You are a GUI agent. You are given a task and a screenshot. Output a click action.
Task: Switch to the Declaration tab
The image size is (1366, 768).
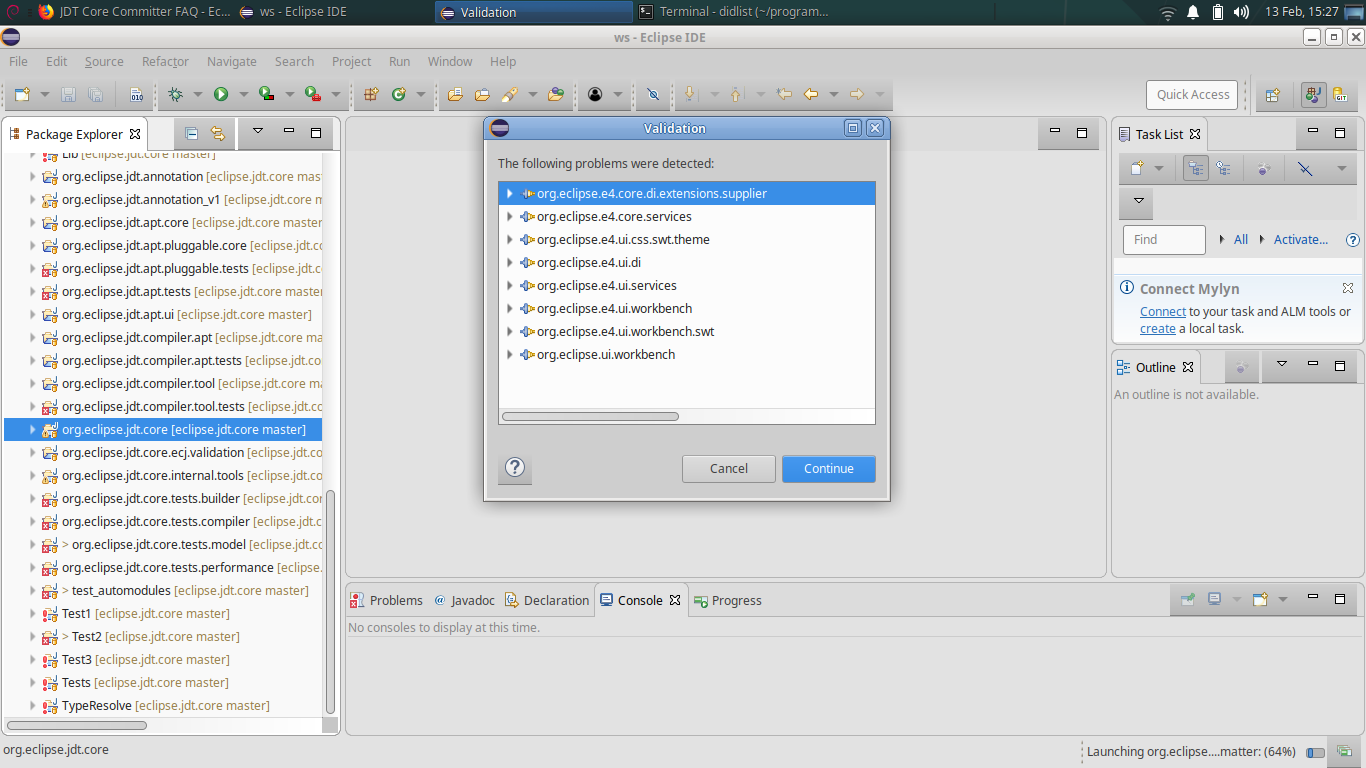[547, 600]
